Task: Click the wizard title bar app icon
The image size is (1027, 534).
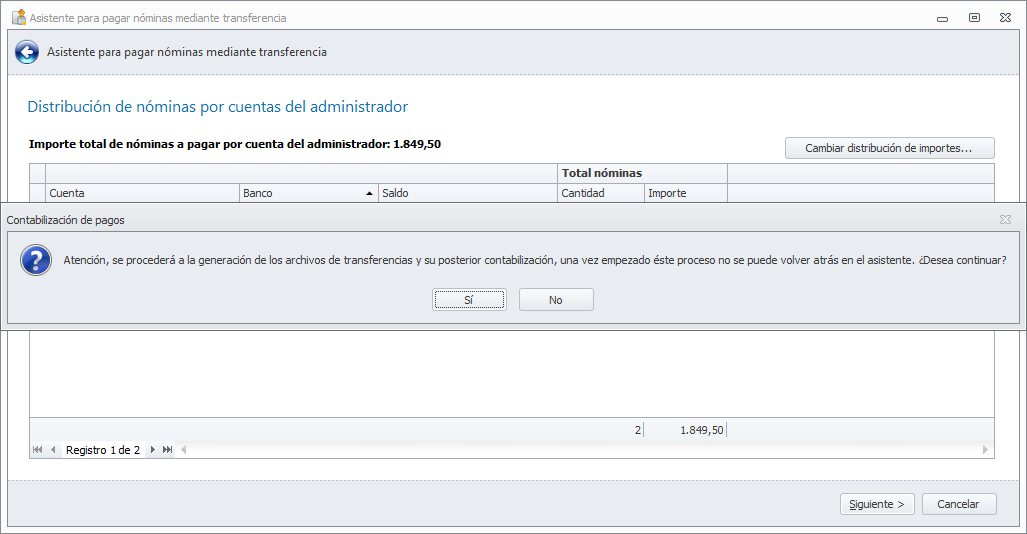Action: point(19,17)
